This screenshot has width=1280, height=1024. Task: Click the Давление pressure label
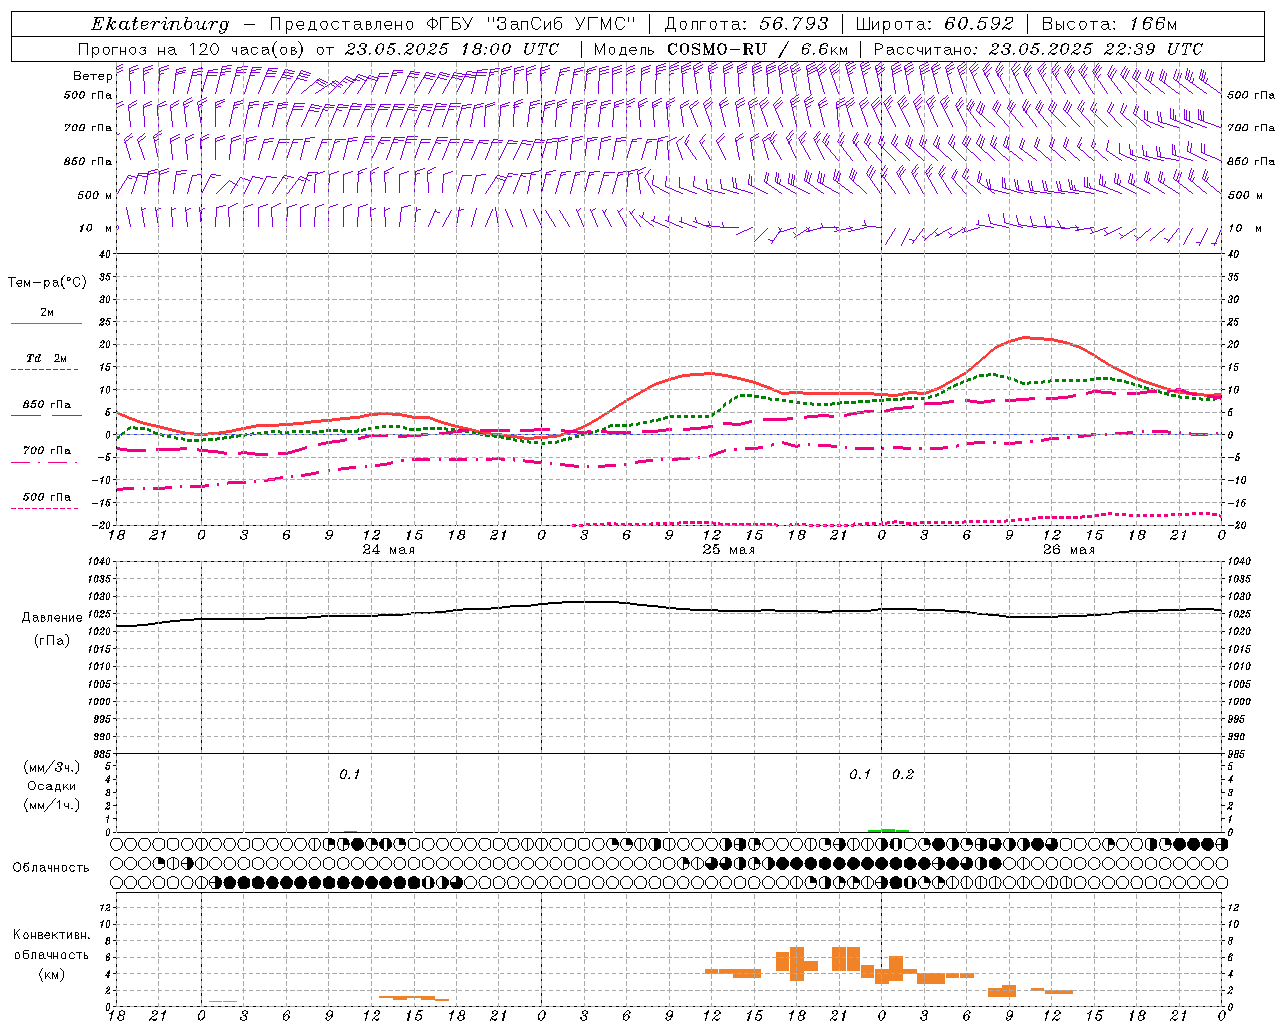pos(52,618)
